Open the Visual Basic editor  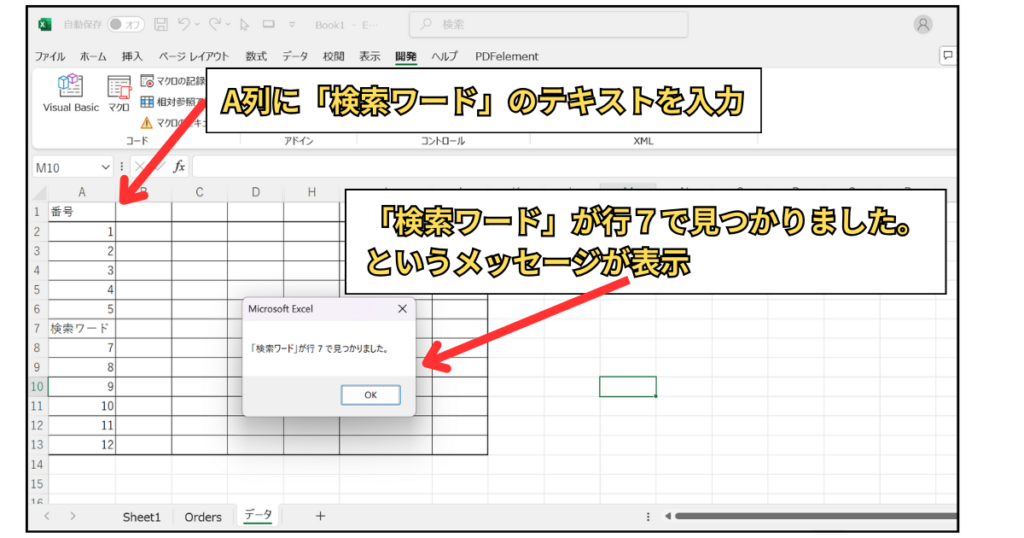(x=70, y=92)
